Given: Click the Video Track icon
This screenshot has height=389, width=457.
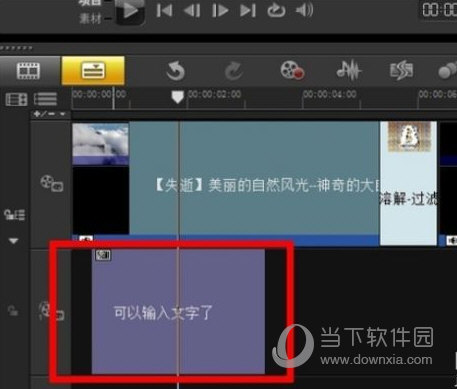Looking at the screenshot, I should 52,183.
